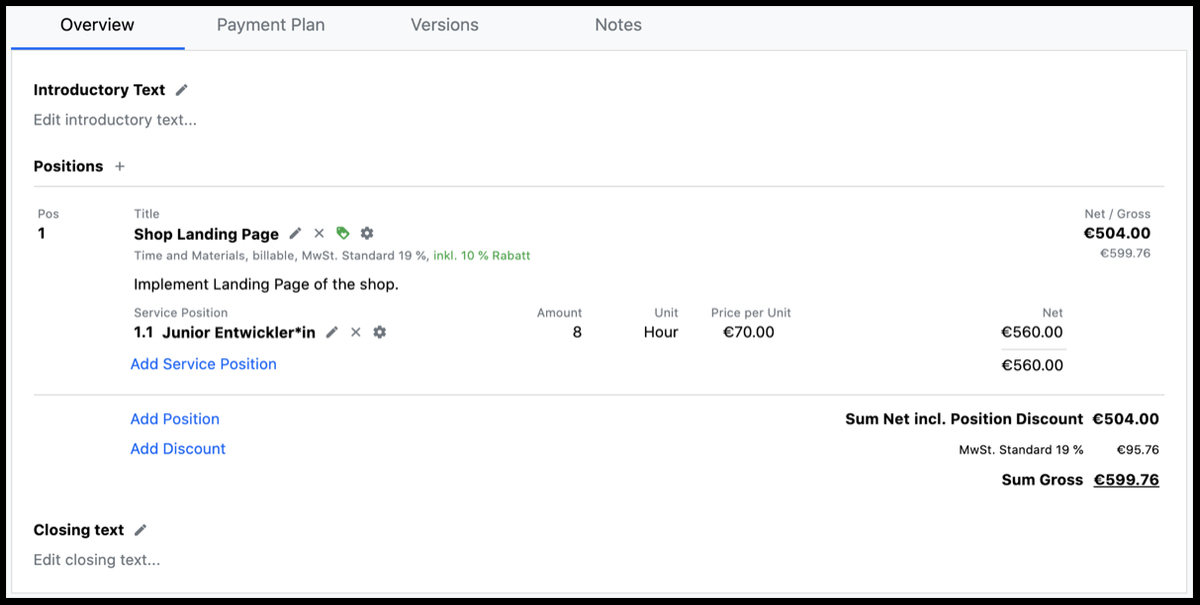Click 'Implement Landing Page of the shop.' description
The width and height of the screenshot is (1200, 605).
pos(266,284)
